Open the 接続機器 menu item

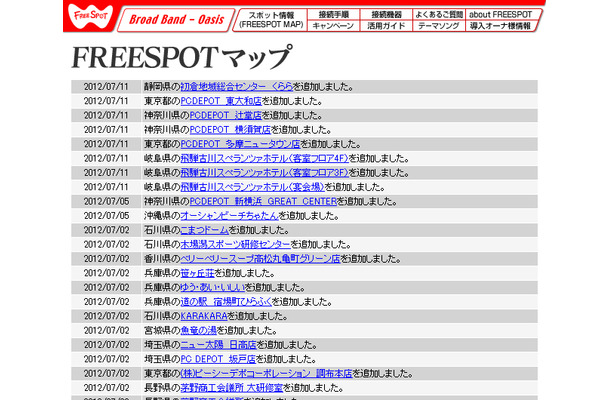(x=386, y=14)
